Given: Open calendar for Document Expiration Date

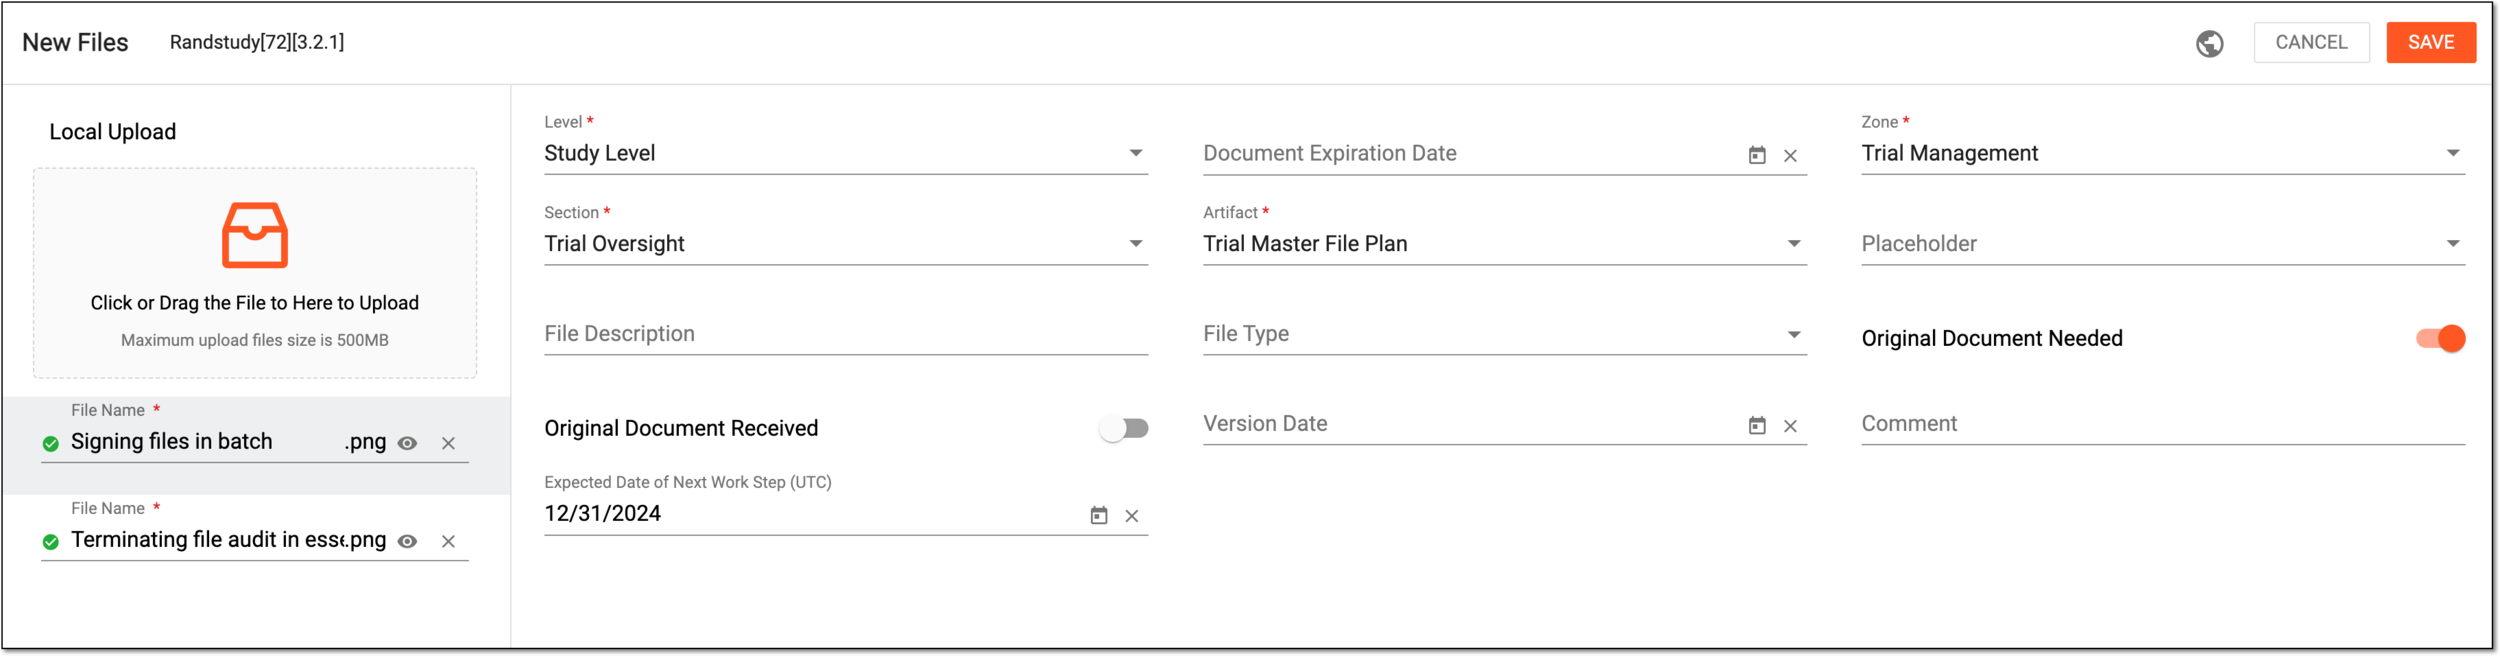Looking at the screenshot, I should coord(1757,155).
